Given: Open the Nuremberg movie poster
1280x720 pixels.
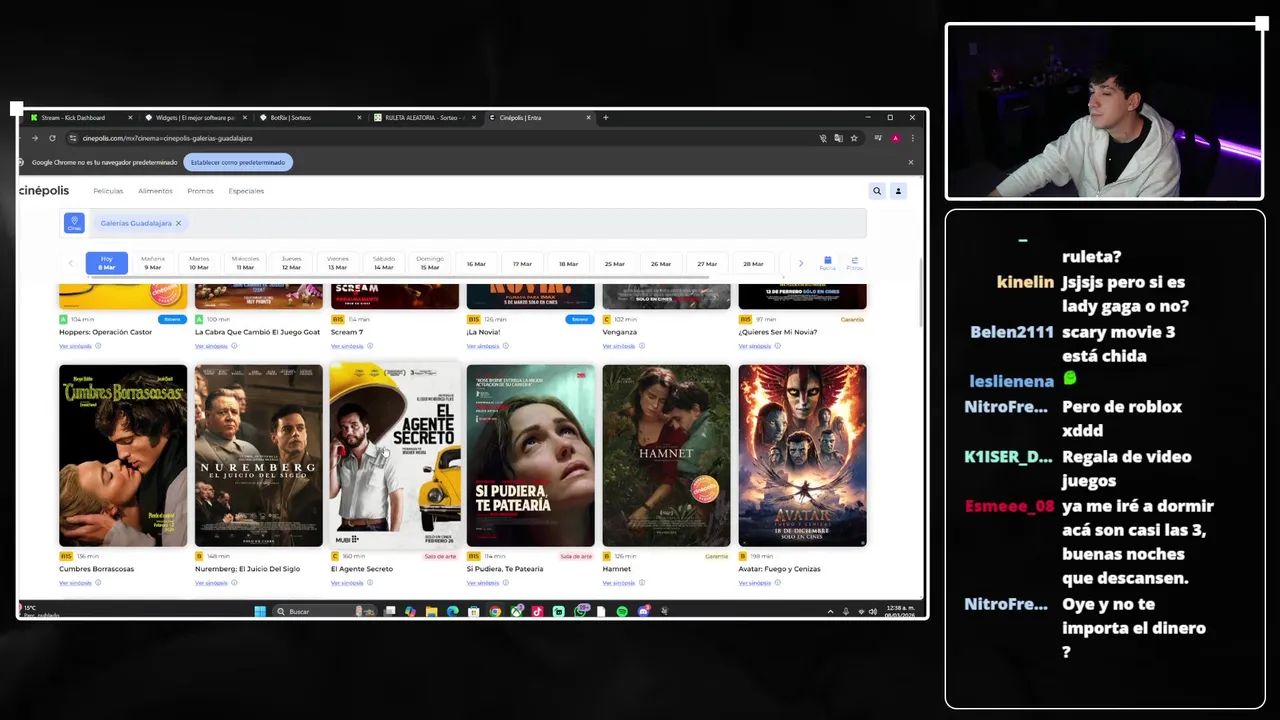Looking at the screenshot, I should [259, 455].
